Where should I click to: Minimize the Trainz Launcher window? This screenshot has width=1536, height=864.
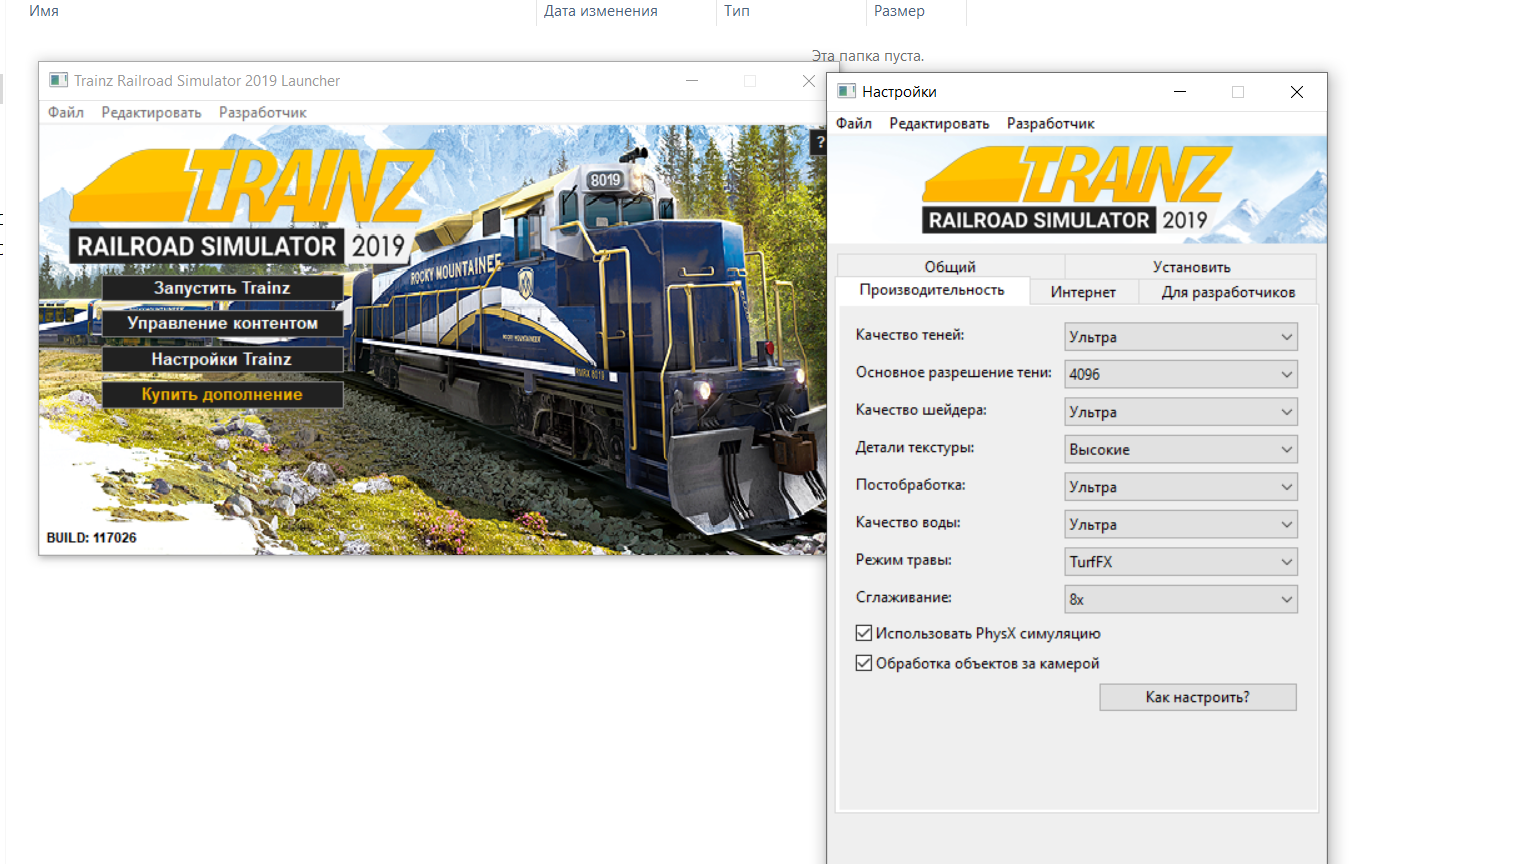click(691, 81)
